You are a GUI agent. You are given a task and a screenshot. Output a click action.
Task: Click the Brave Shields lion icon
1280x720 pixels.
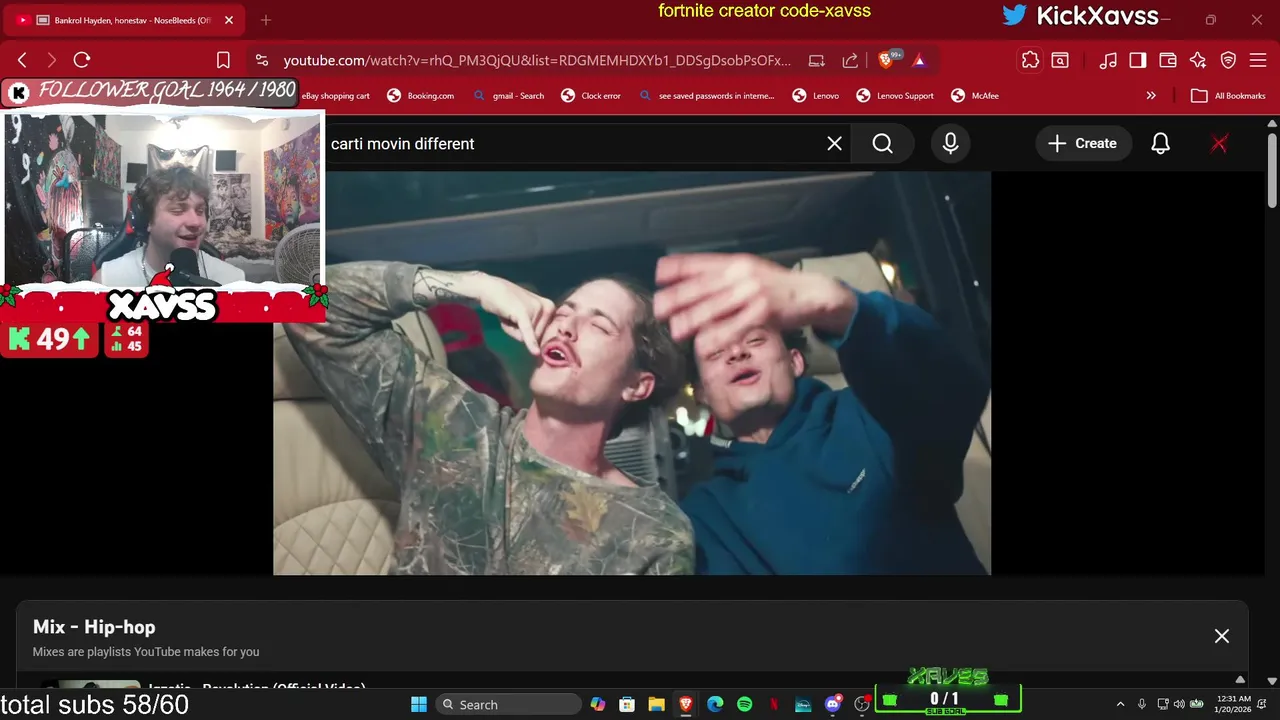[885, 61]
